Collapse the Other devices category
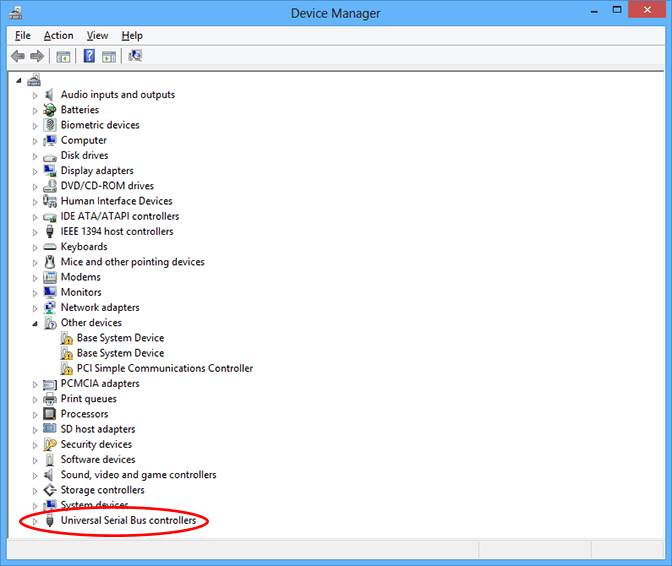This screenshot has height=566, width=672. [x=35, y=323]
